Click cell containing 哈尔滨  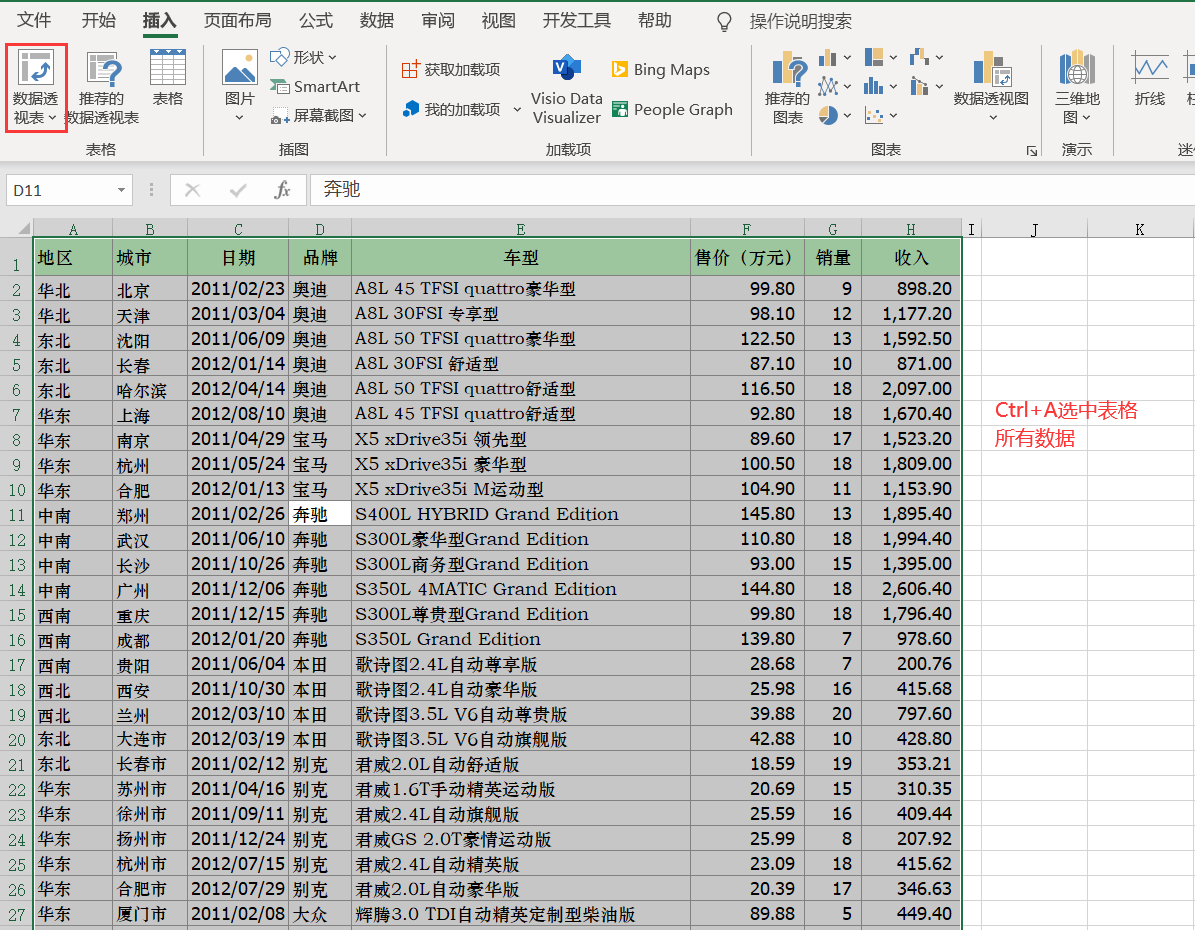click(149, 390)
